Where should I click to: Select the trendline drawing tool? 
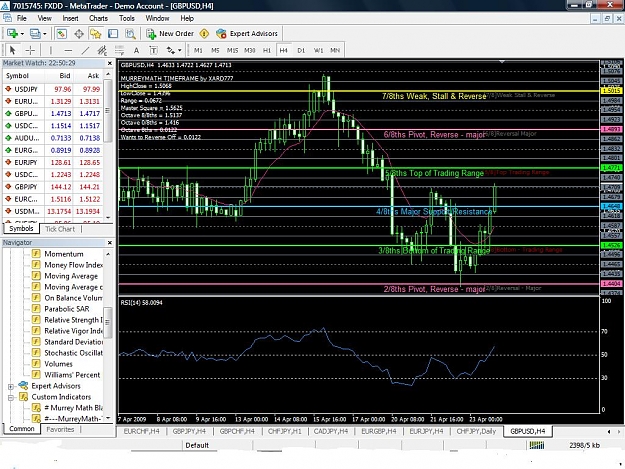coord(85,50)
